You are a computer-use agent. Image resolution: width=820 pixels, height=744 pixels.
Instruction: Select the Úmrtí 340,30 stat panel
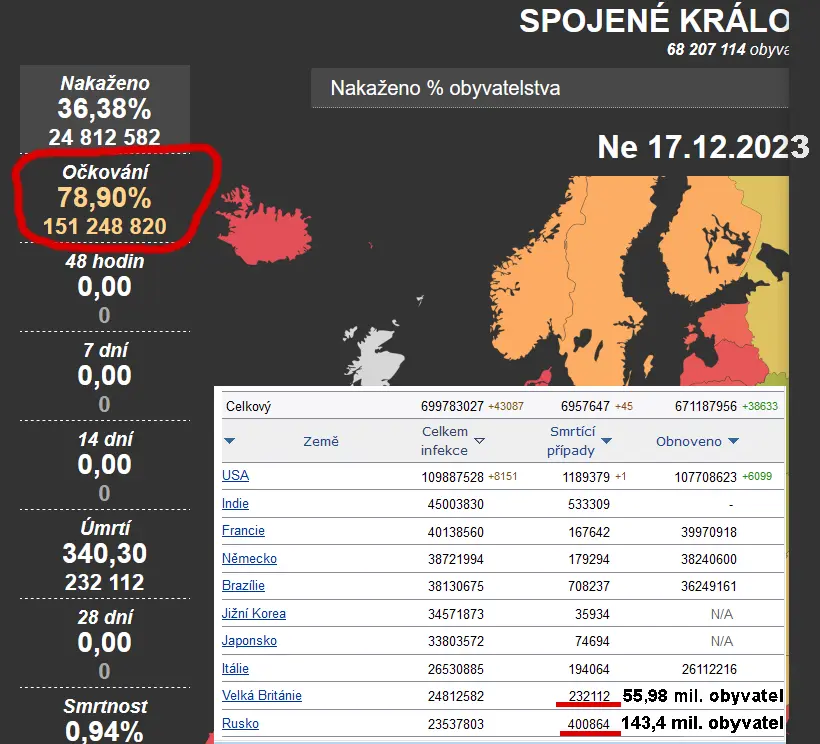click(104, 555)
